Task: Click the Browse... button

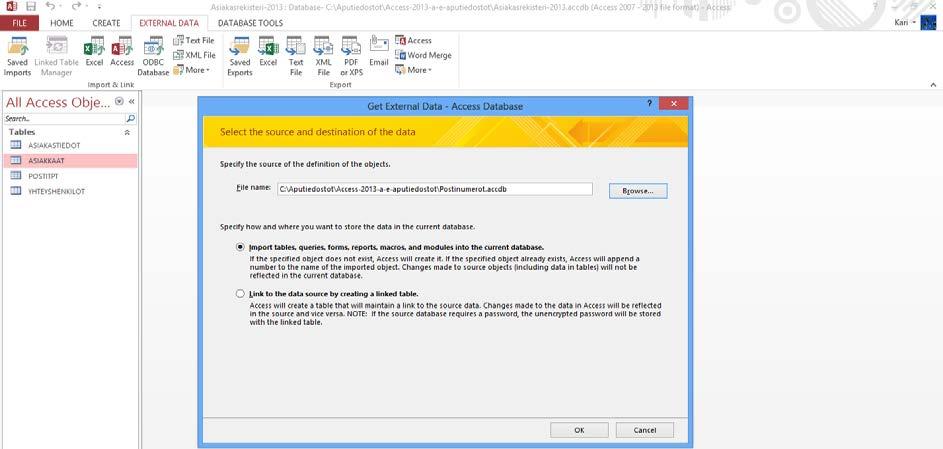Action: click(638, 191)
